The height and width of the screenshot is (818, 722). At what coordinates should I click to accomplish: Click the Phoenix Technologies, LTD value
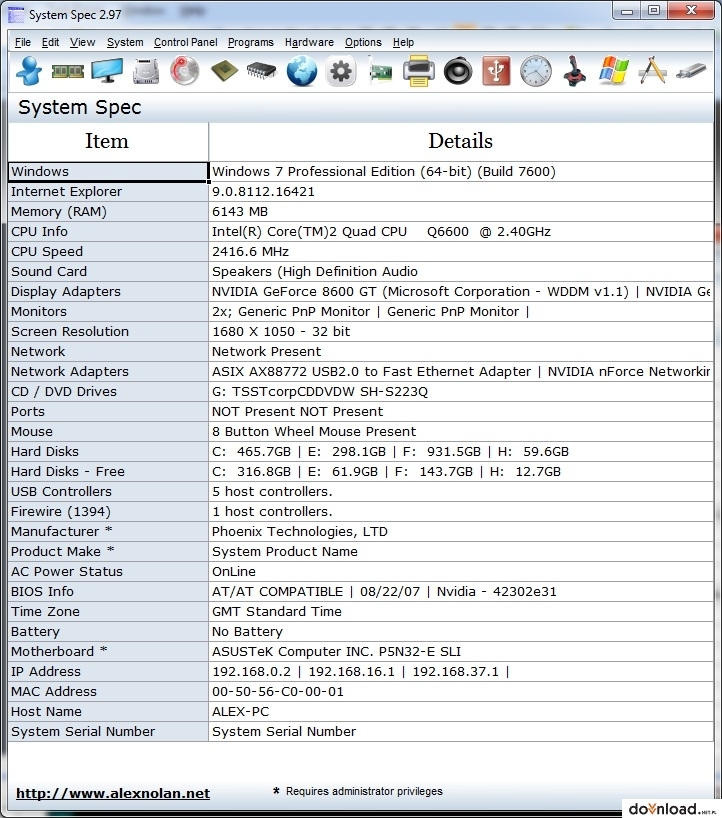299,532
